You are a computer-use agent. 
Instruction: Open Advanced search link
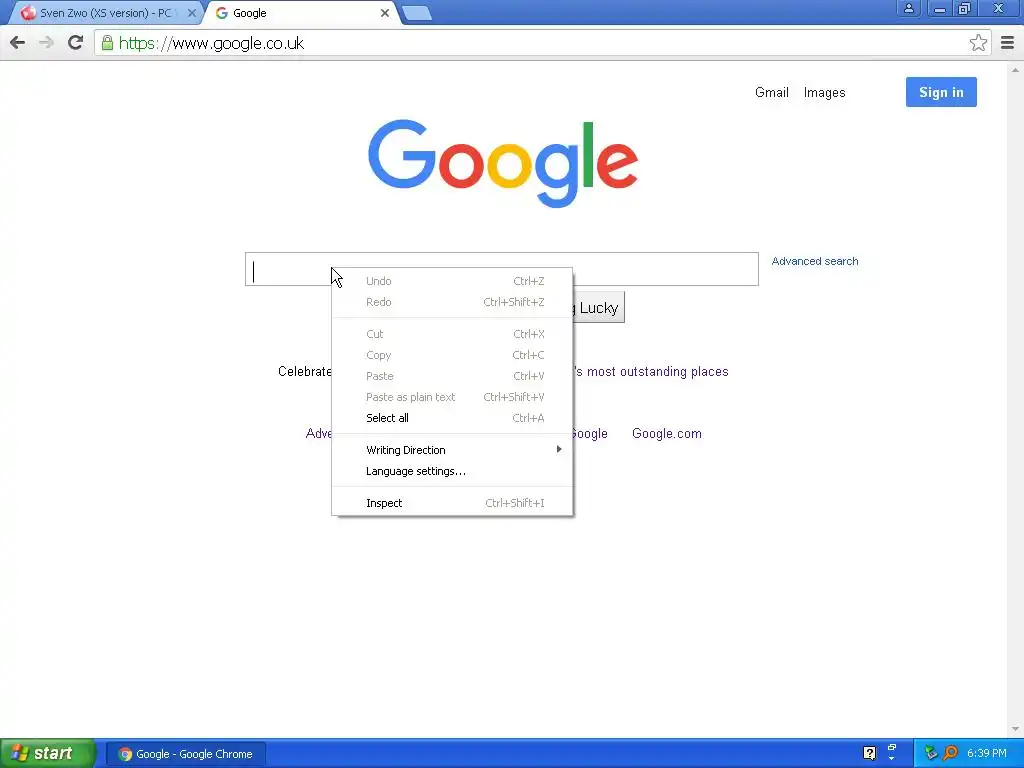[814, 261]
